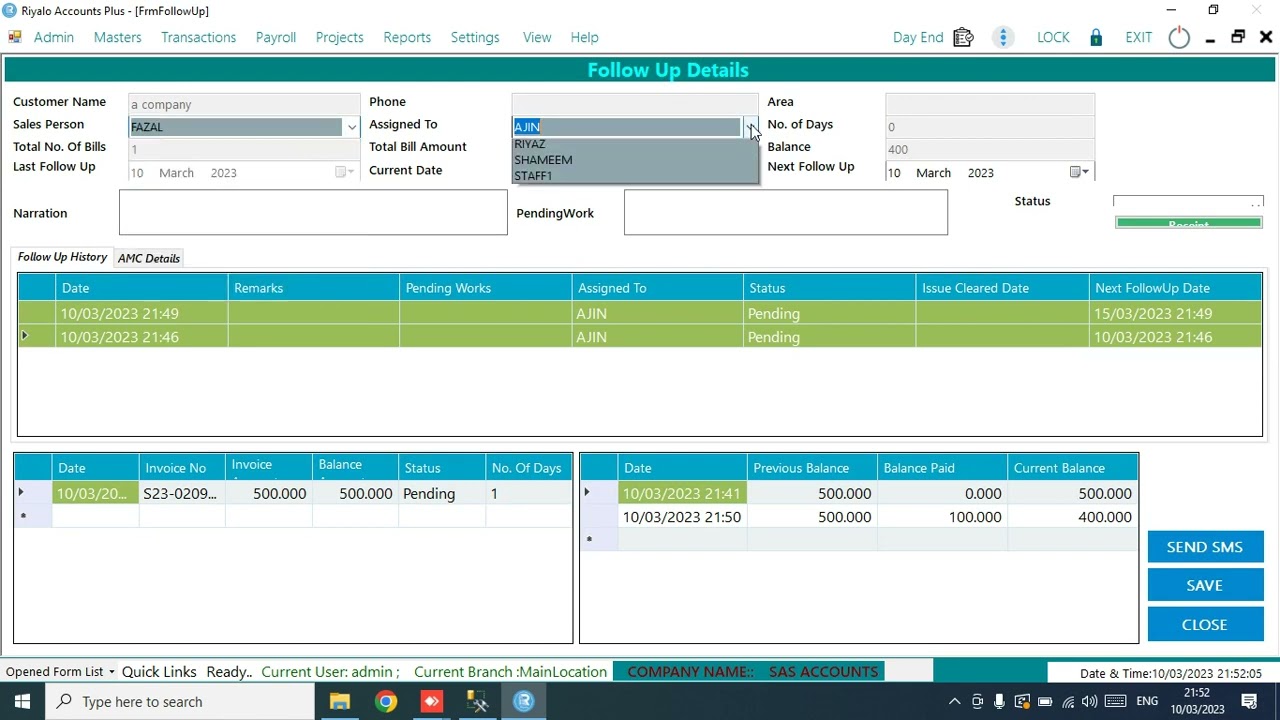1280x720 pixels.
Task: Open the Reports menu
Action: [x=407, y=37]
